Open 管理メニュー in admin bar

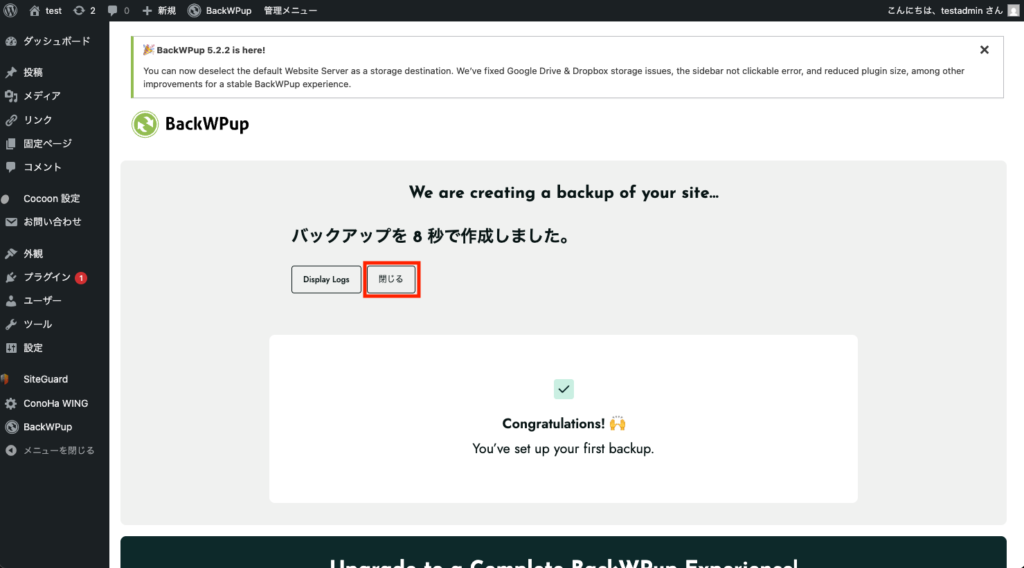pos(291,10)
